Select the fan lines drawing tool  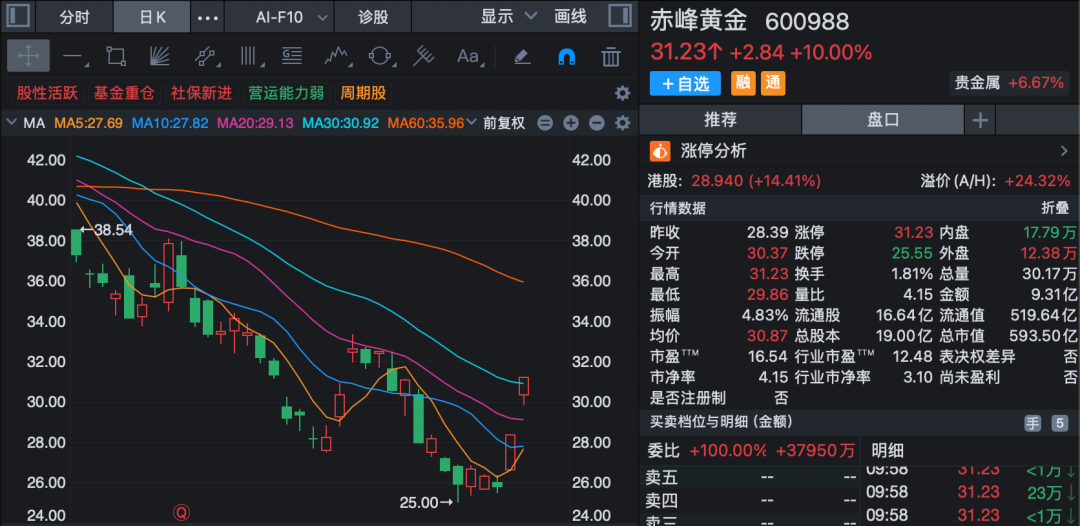coord(160,56)
